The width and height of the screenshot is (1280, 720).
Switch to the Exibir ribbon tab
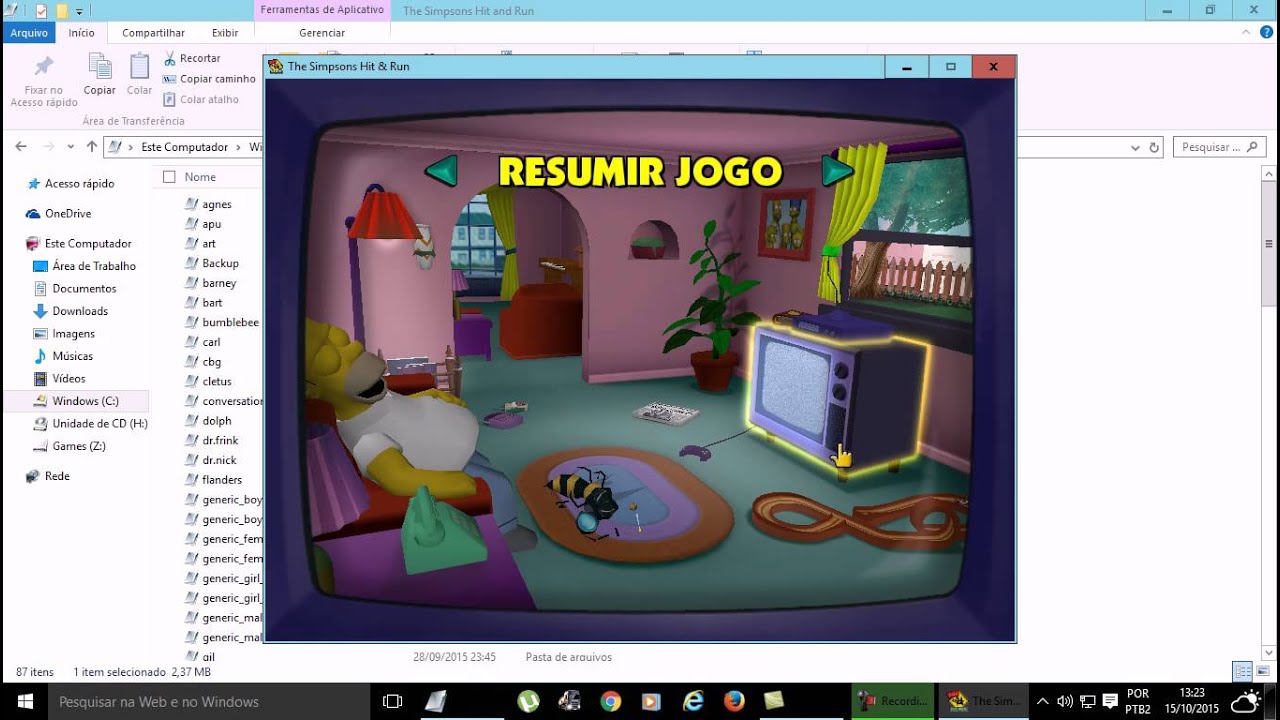coord(225,33)
